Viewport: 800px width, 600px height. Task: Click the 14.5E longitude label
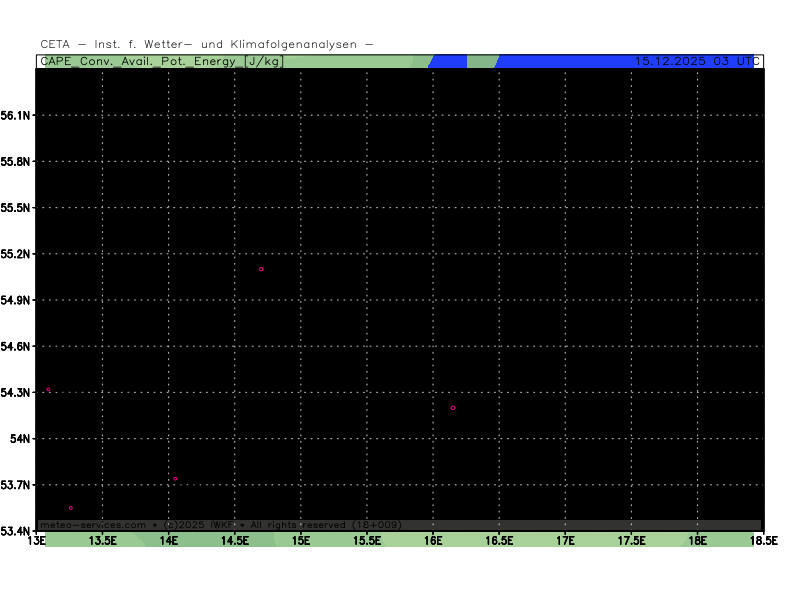click(235, 541)
